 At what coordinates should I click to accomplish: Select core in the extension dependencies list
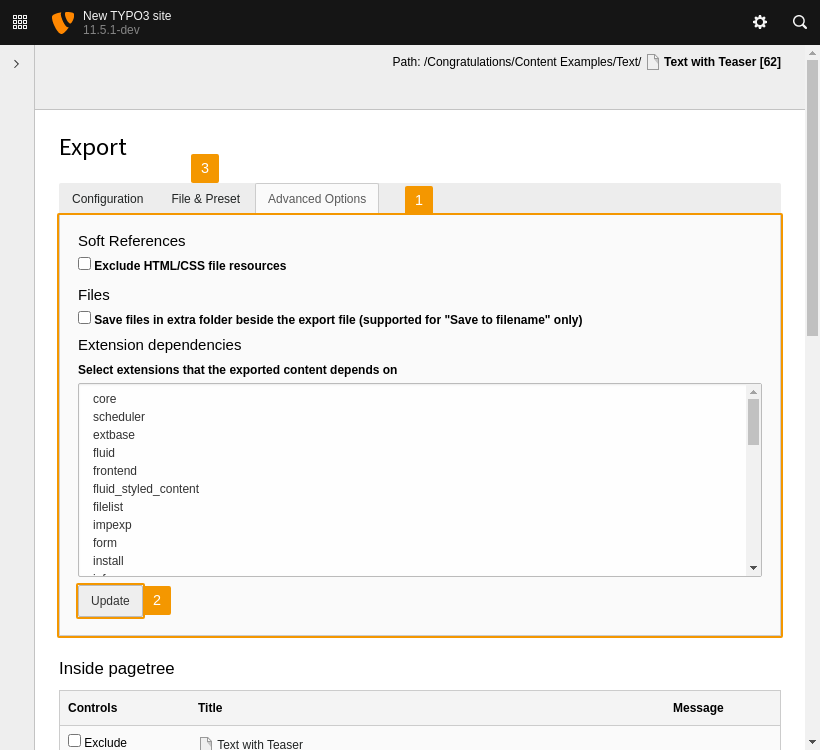[104, 398]
